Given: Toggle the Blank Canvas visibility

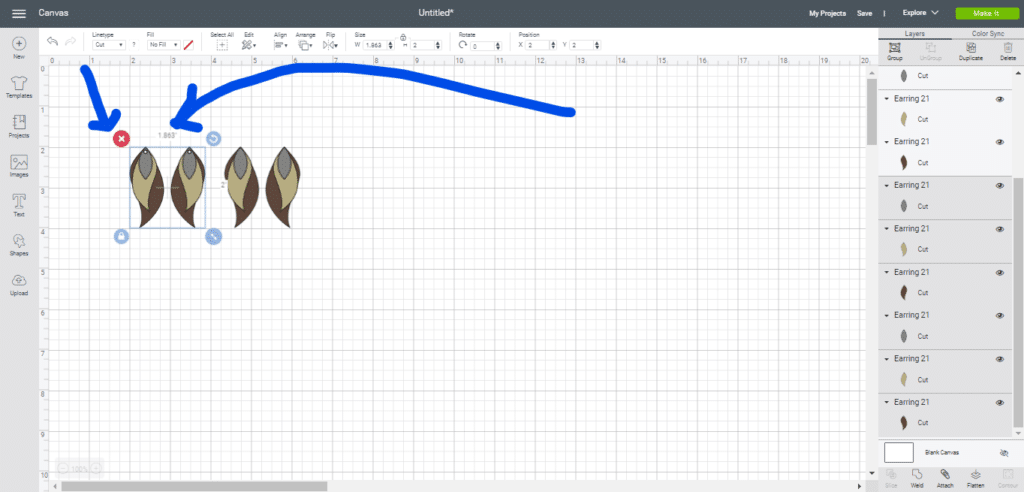Looking at the screenshot, I should click(1003, 453).
